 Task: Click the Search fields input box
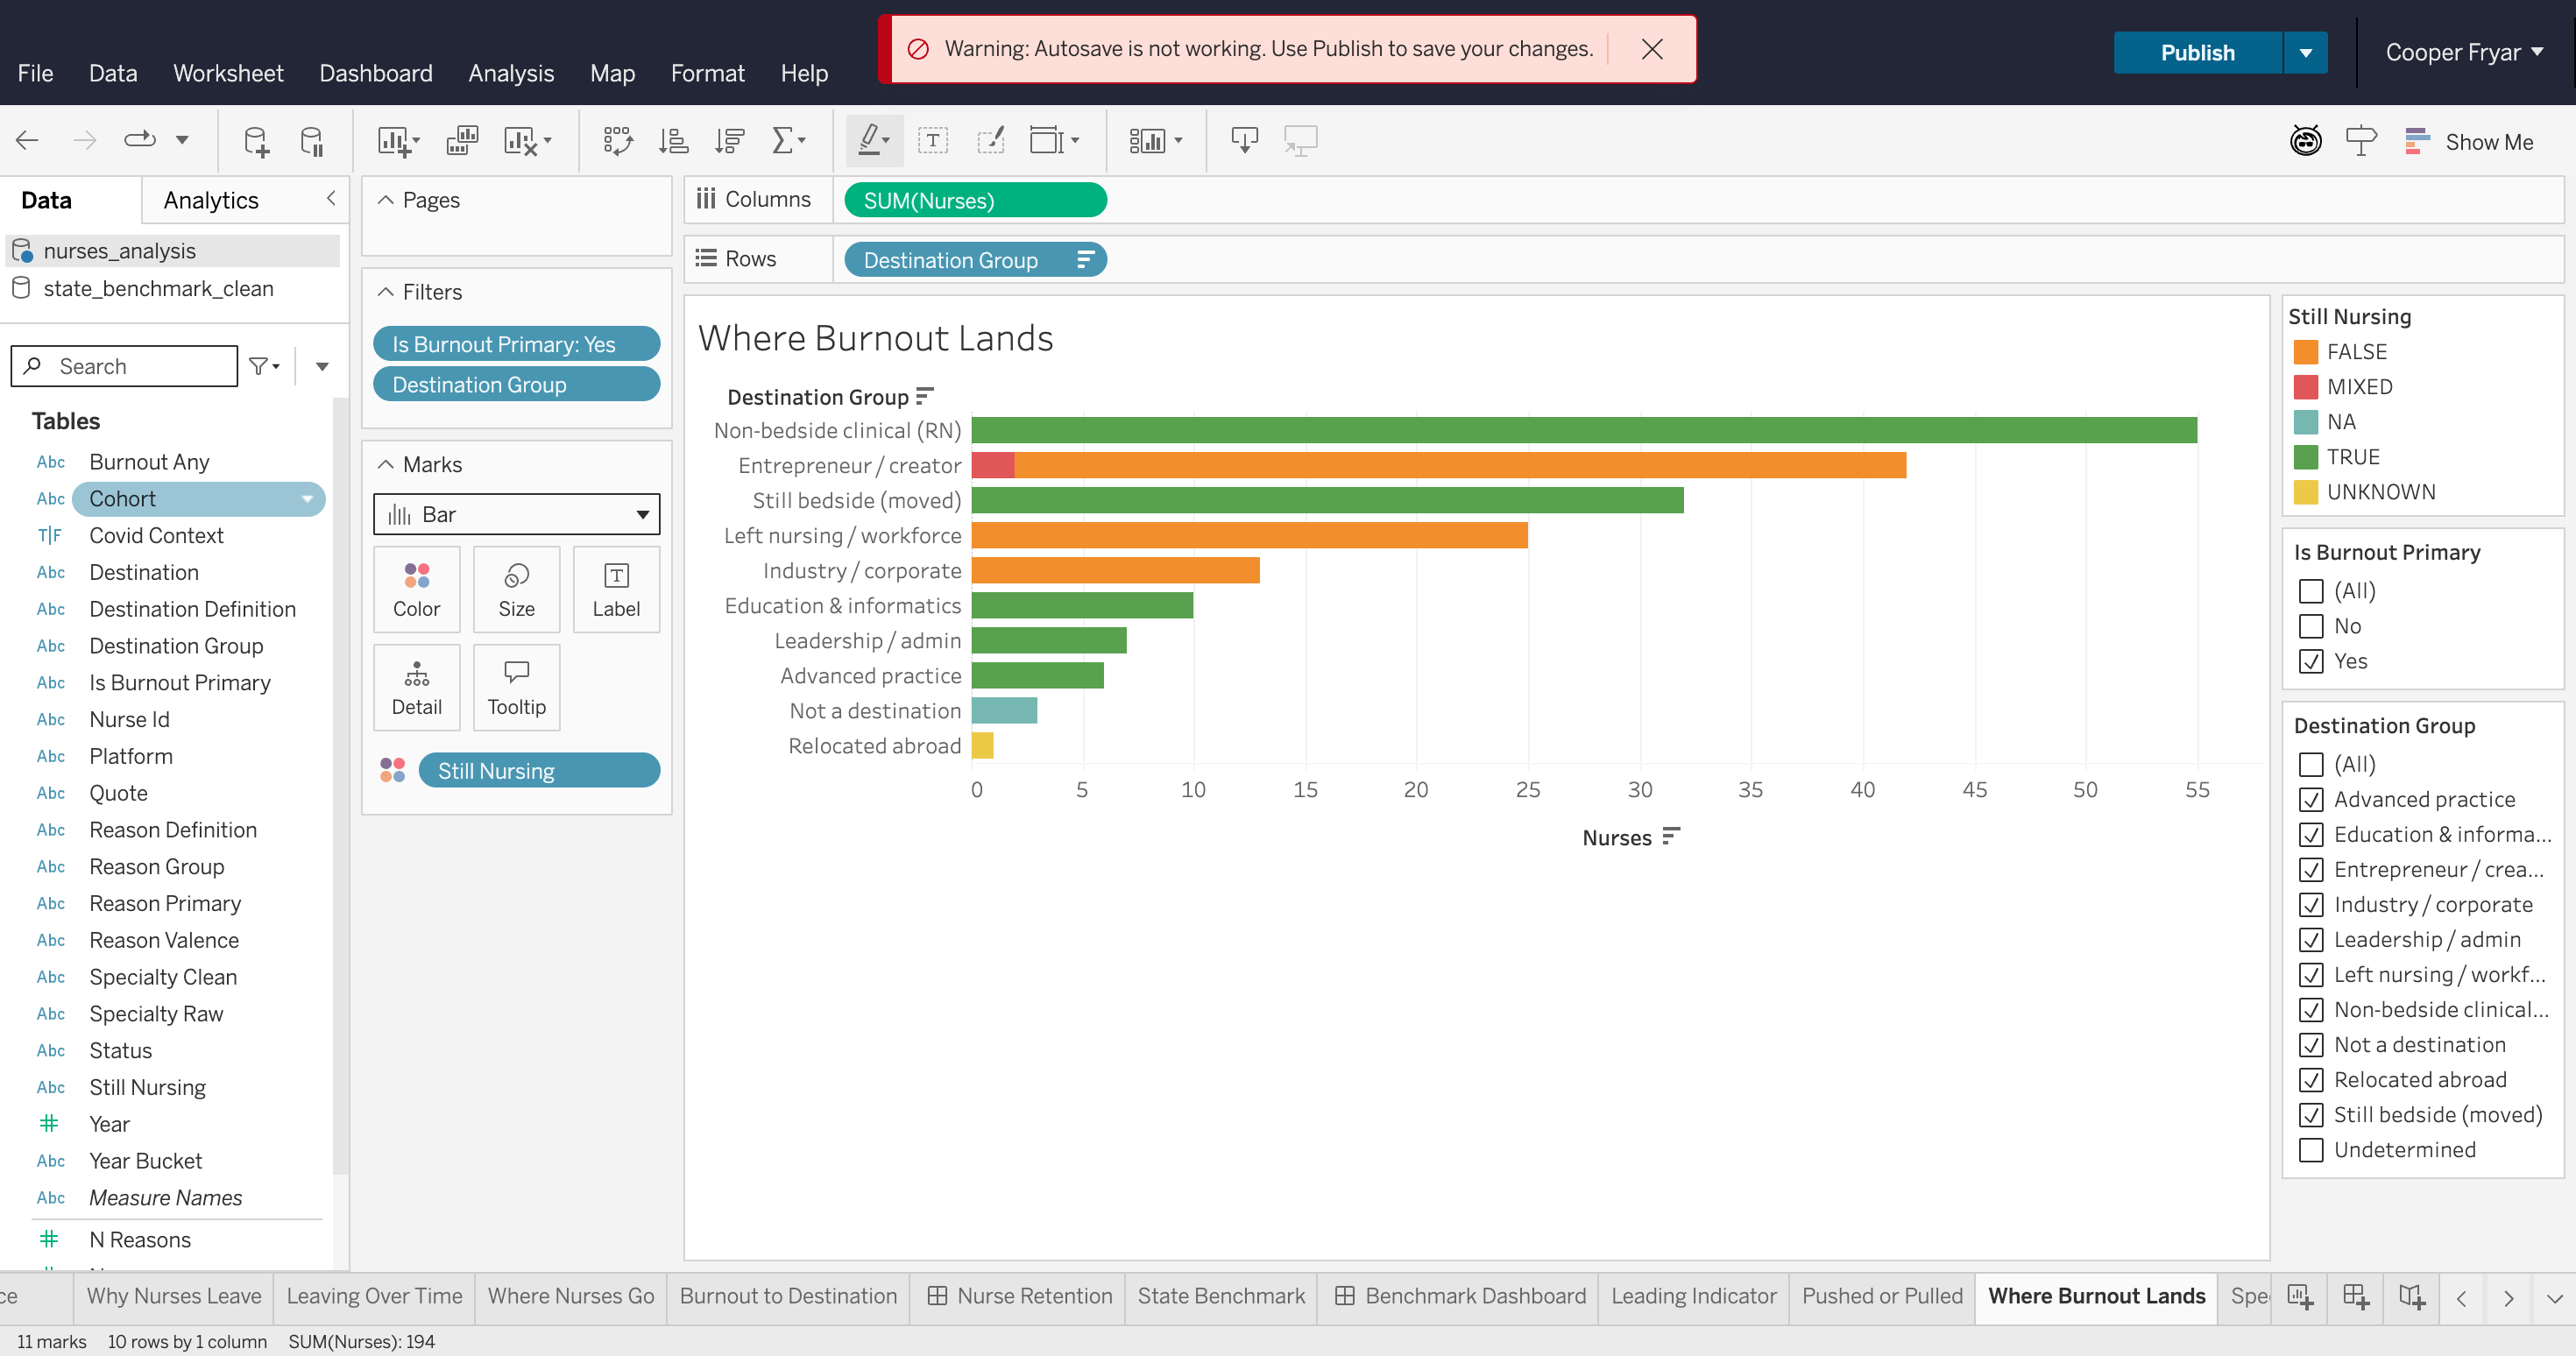click(x=124, y=366)
